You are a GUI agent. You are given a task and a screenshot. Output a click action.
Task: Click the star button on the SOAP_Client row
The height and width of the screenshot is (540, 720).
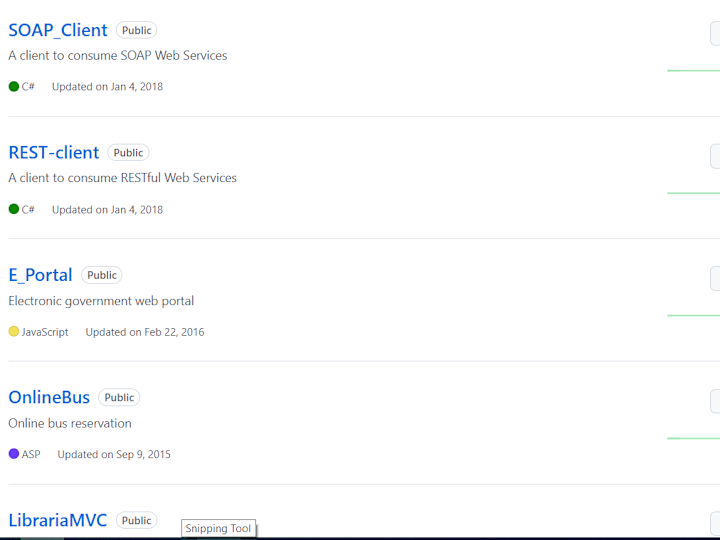(x=715, y=34)
